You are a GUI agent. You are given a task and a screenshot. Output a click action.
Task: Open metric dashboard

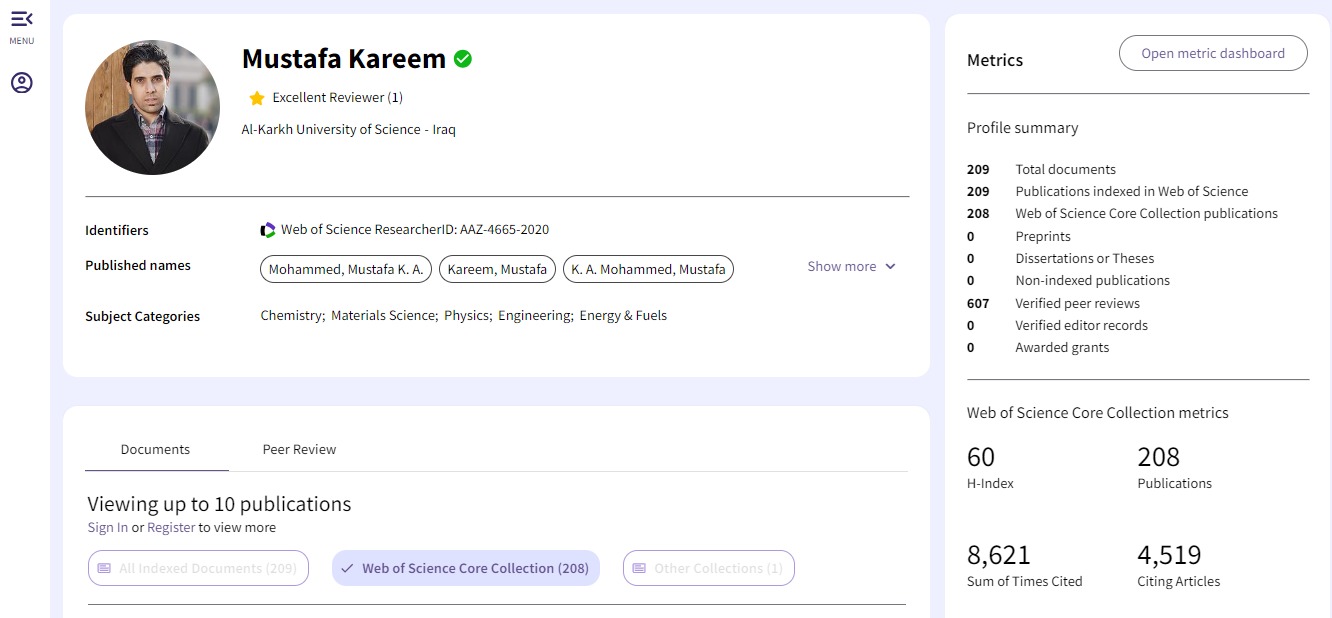point(1213,54)
